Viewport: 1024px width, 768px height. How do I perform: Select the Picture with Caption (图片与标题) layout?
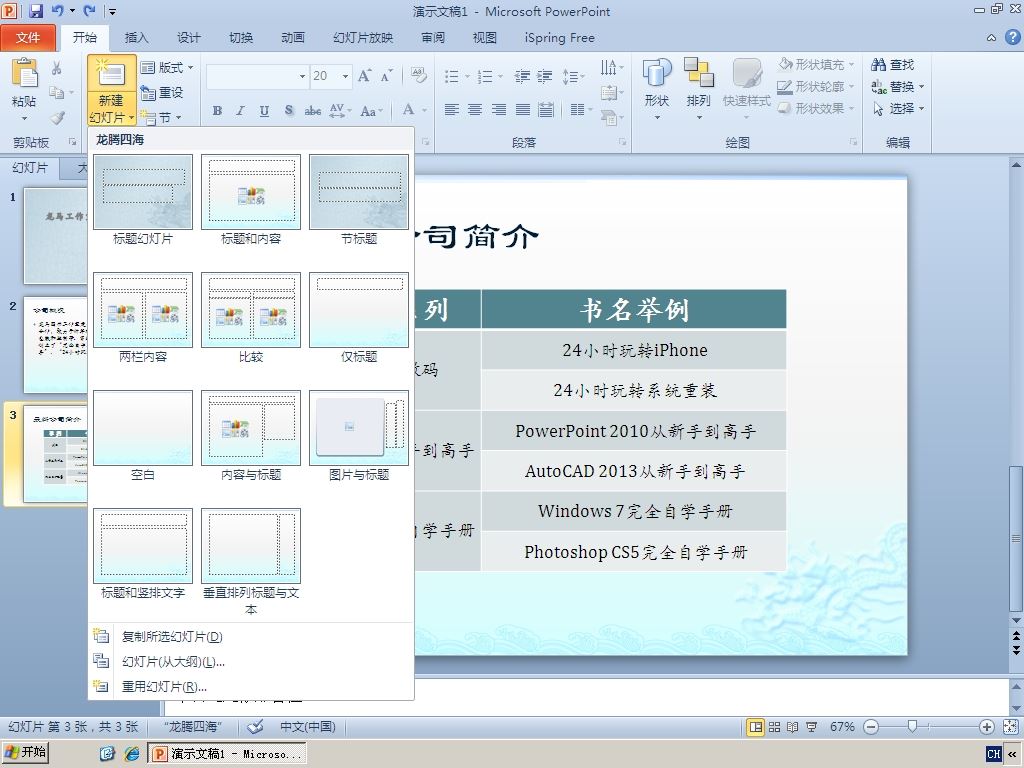[359, 436]
